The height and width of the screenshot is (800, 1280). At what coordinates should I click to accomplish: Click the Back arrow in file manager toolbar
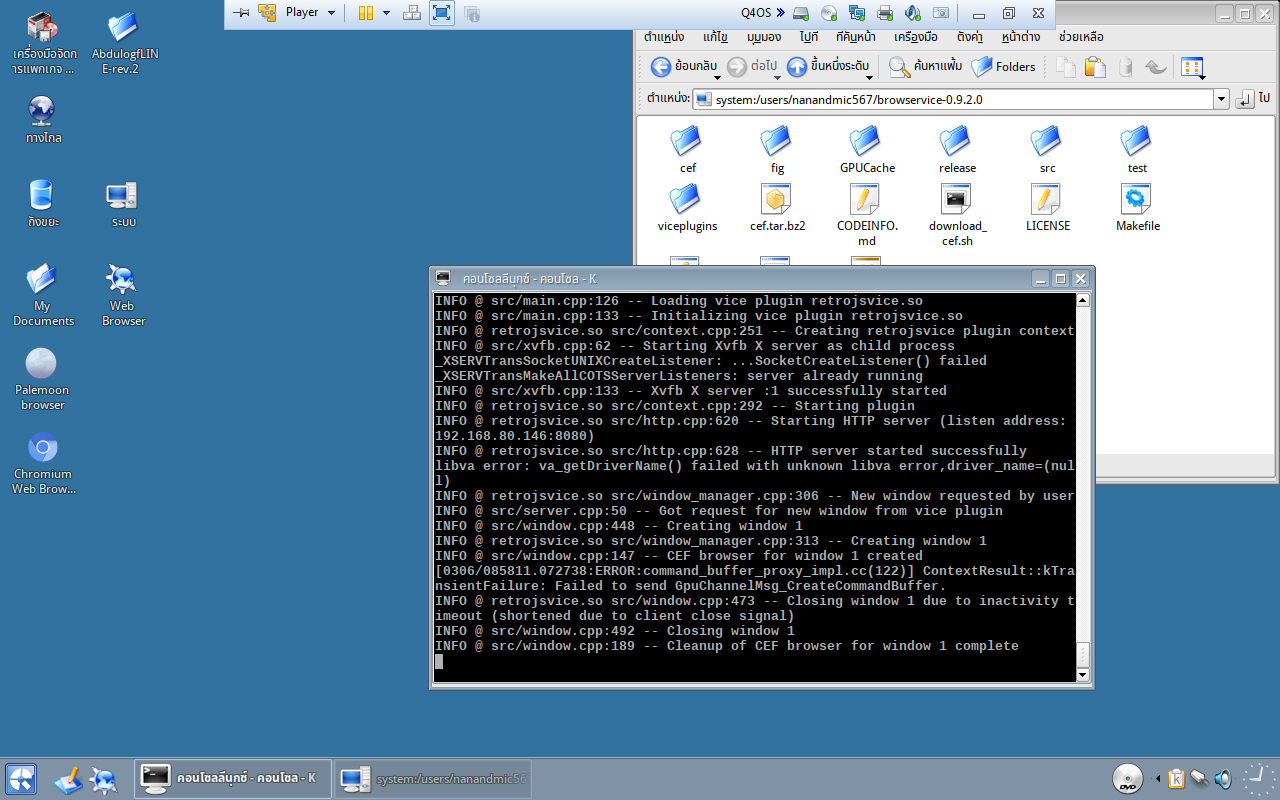[661, 67]
